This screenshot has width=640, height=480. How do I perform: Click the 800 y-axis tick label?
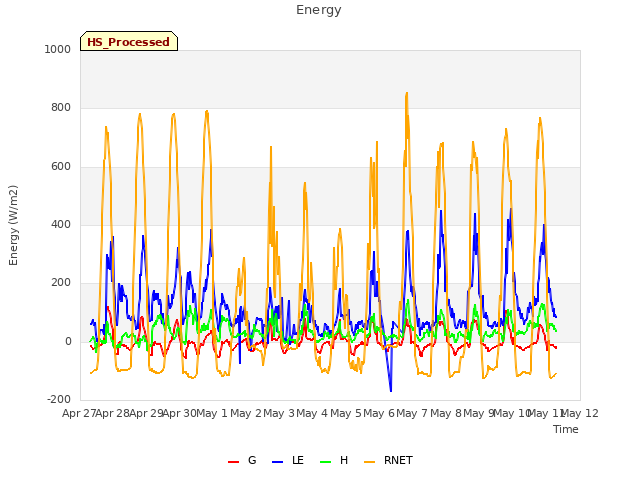61,107
